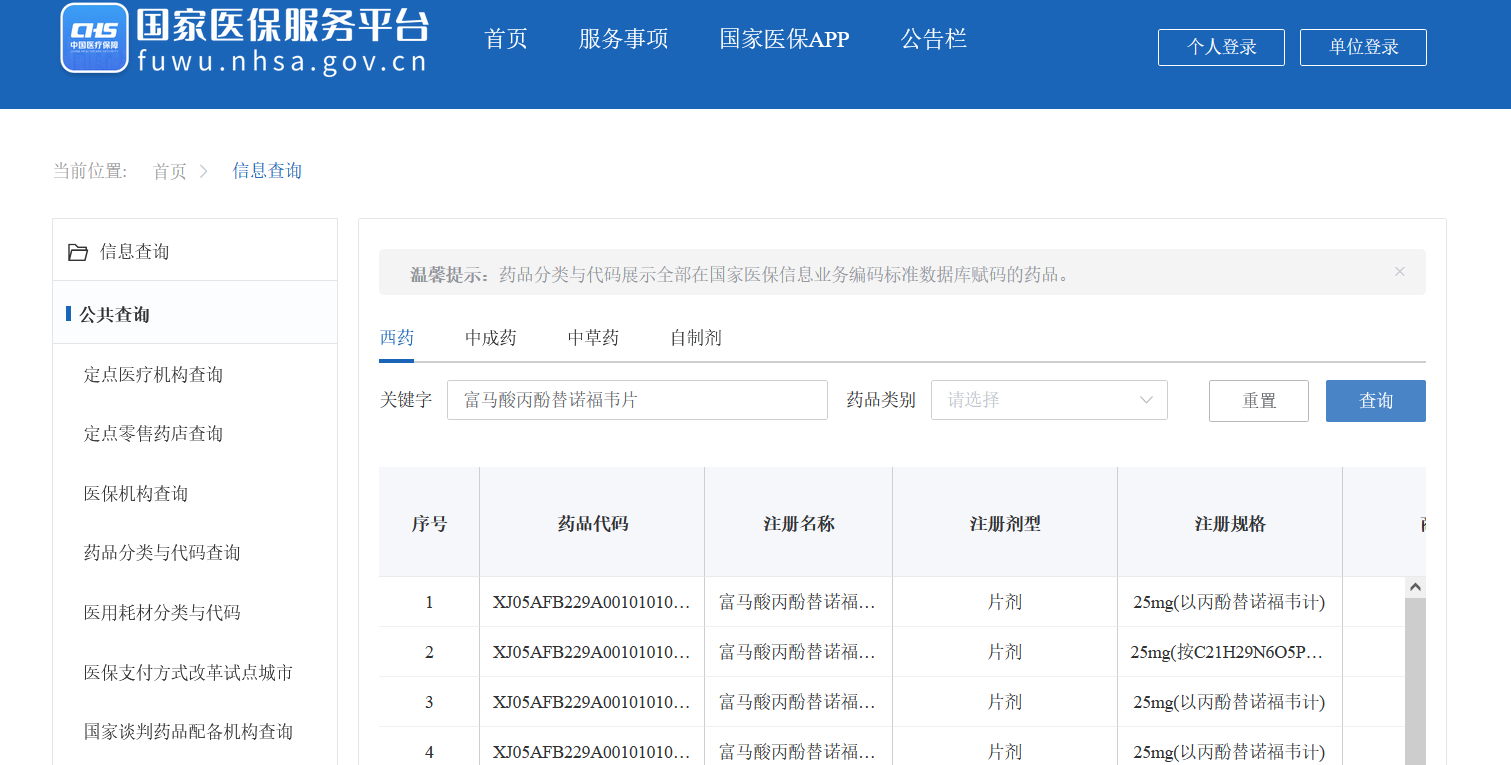Viewport: 1511px width, 765px height.
Task: Switch to the 中成药 tab
Action: 490,338
